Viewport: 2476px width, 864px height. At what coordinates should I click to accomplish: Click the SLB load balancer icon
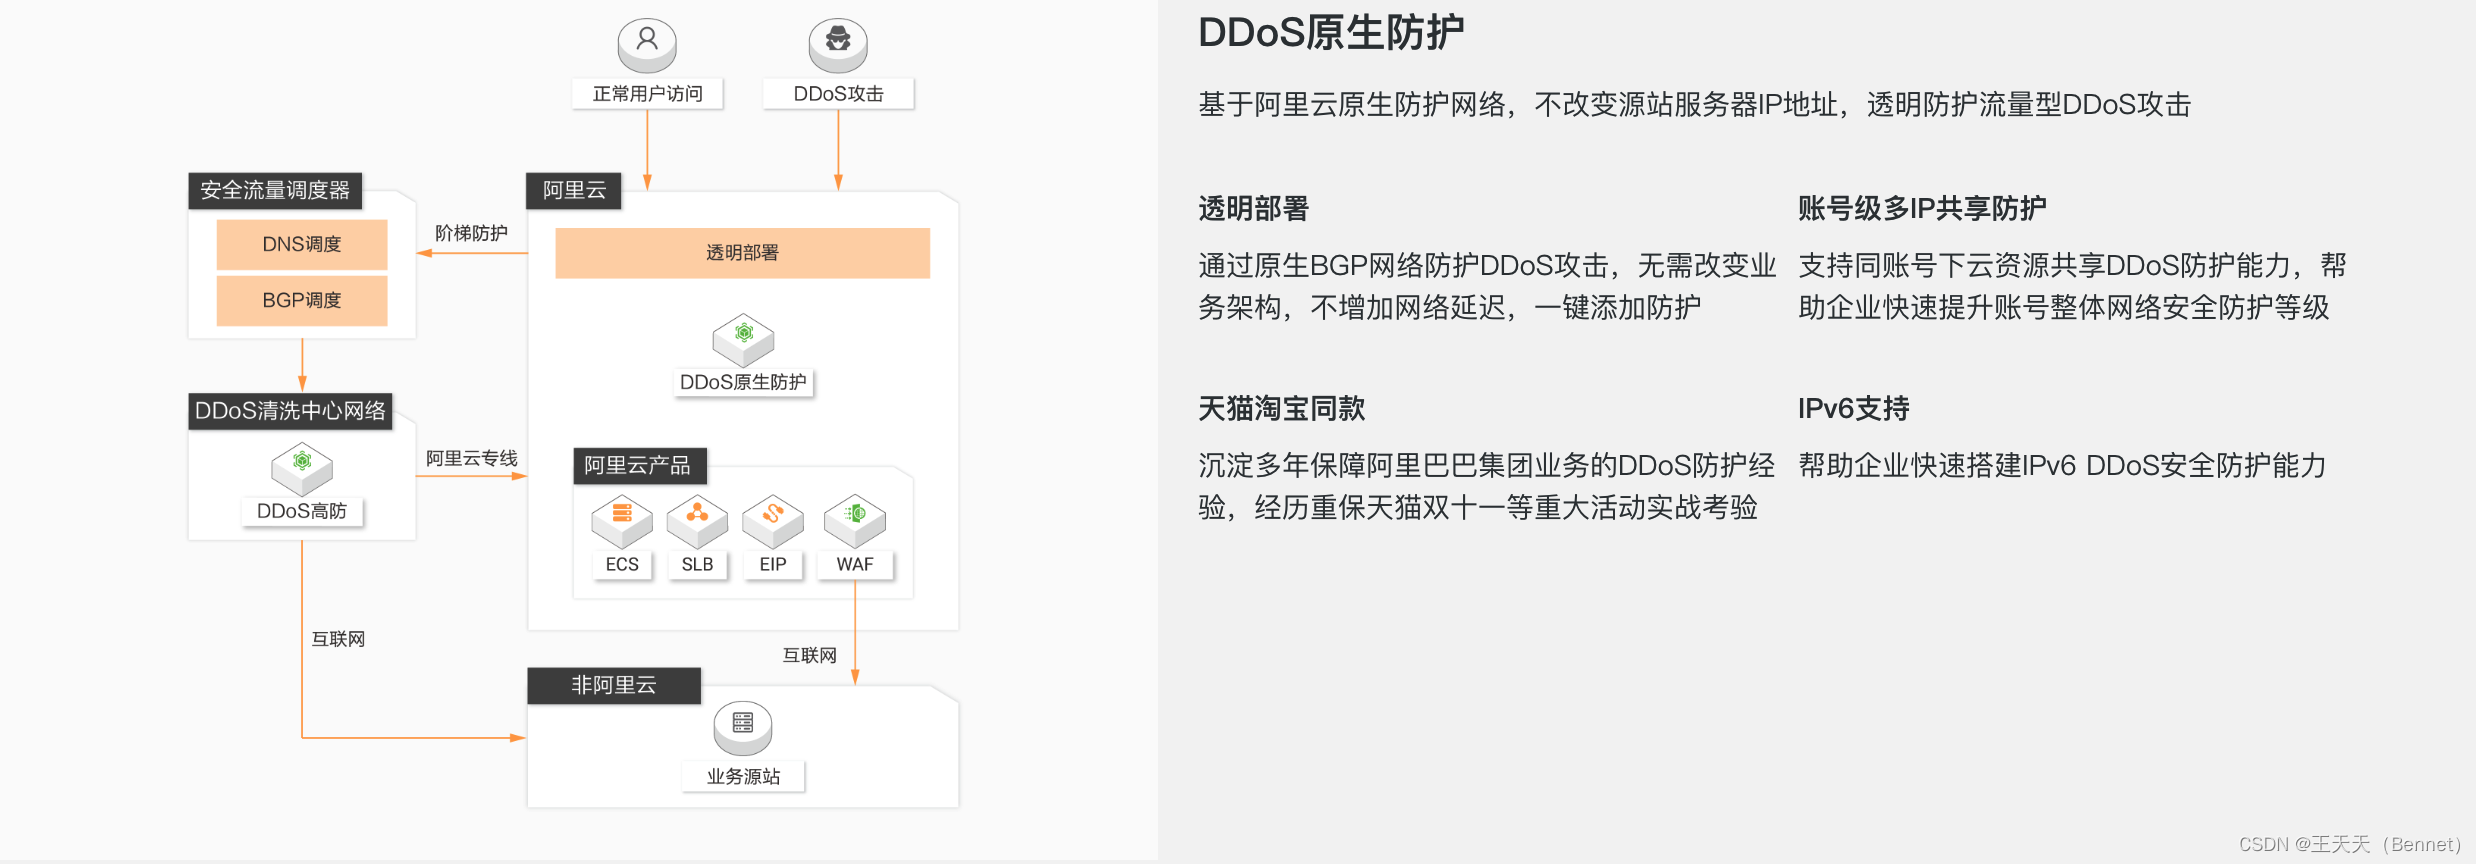[x=697, y=519]
